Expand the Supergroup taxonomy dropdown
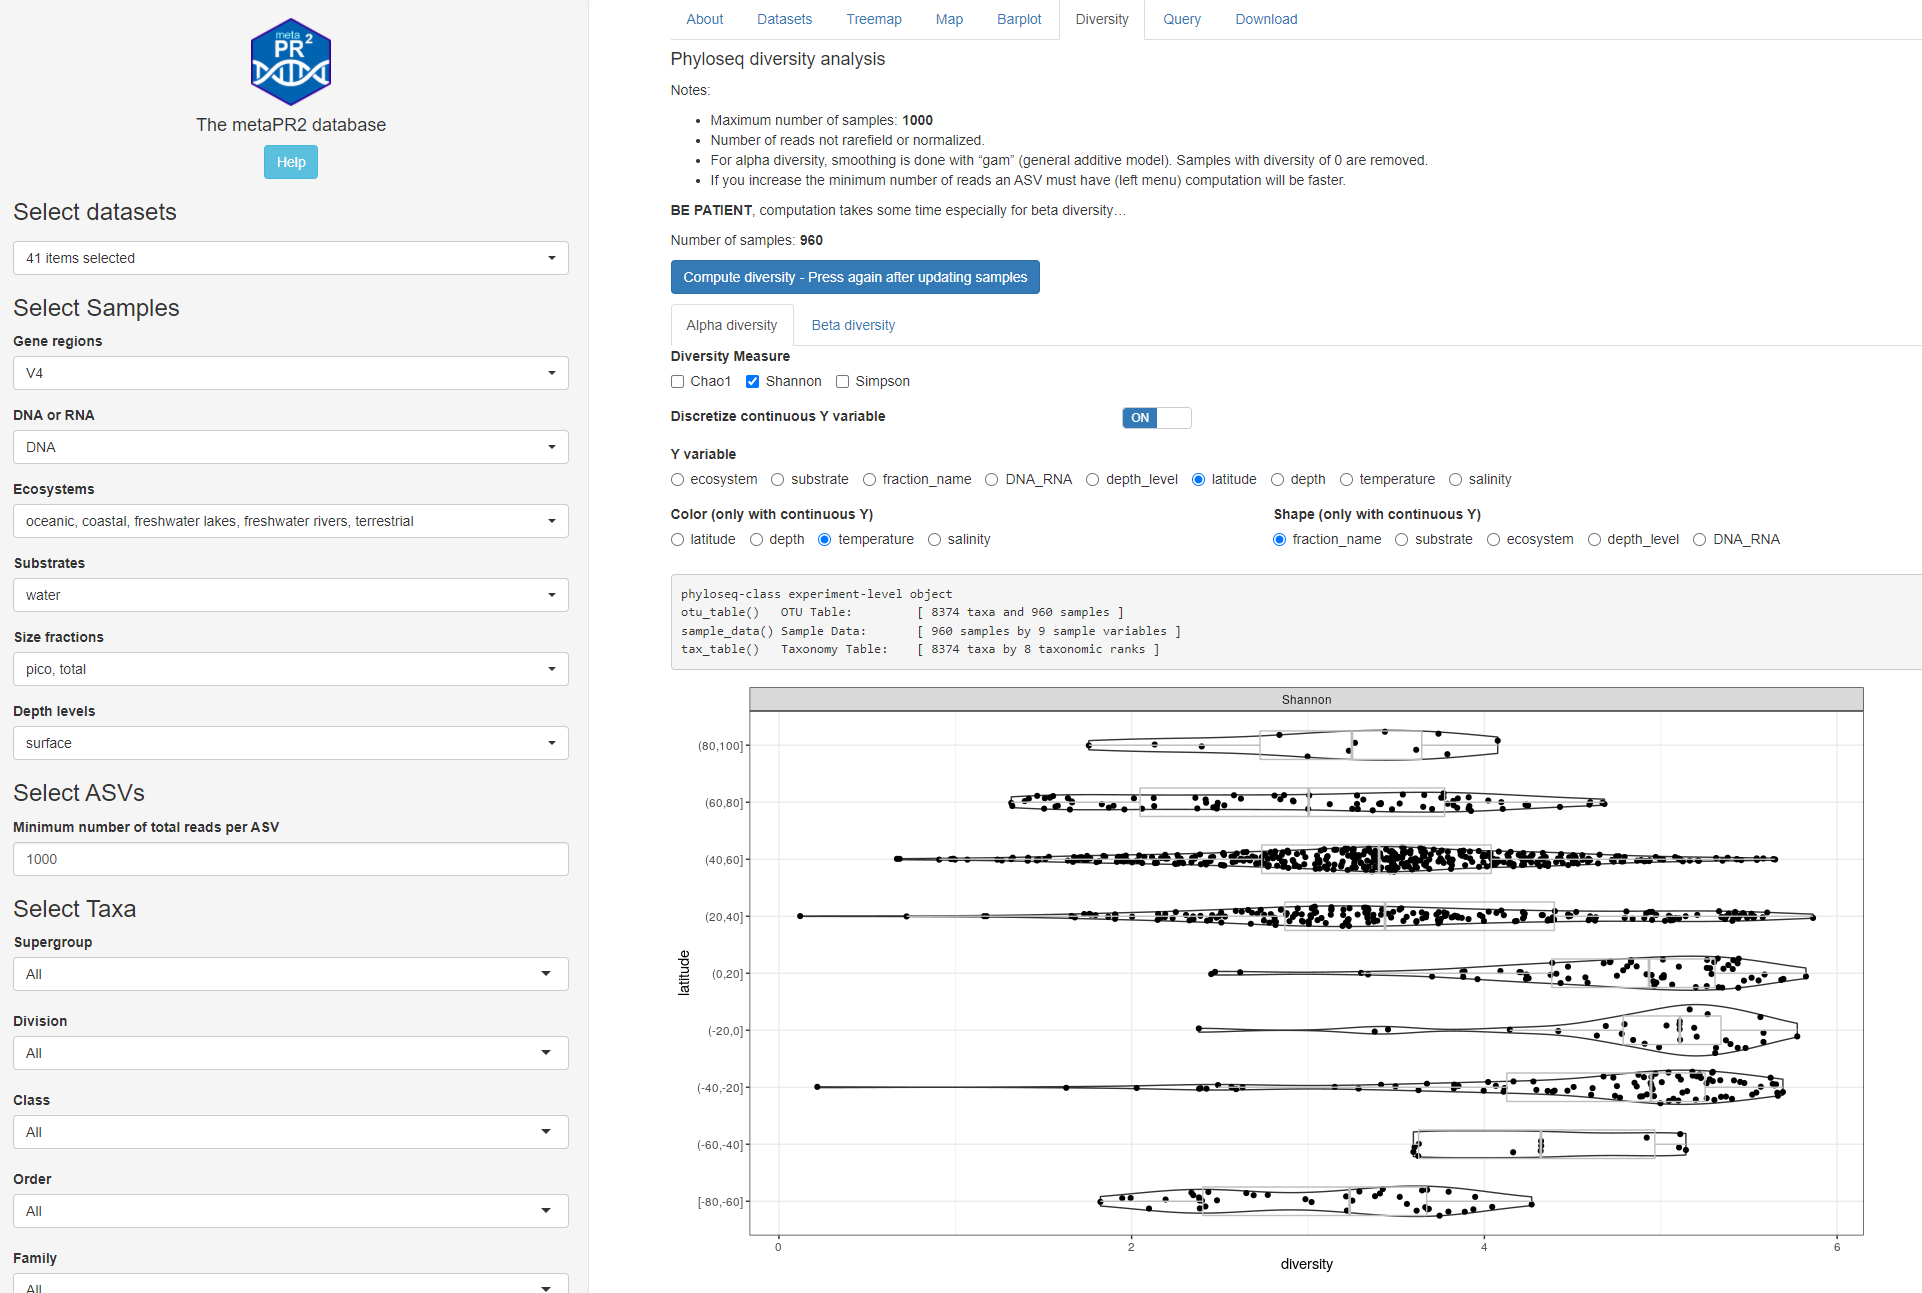 [x=554, y=973]
